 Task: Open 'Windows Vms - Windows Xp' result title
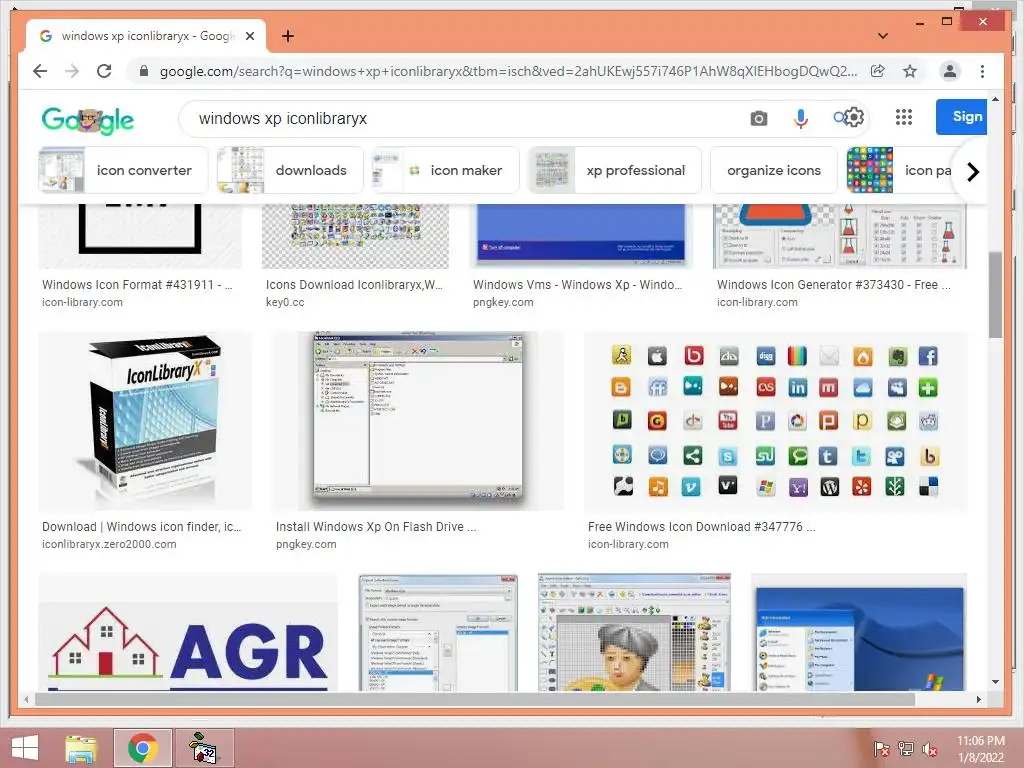point(577,285)
